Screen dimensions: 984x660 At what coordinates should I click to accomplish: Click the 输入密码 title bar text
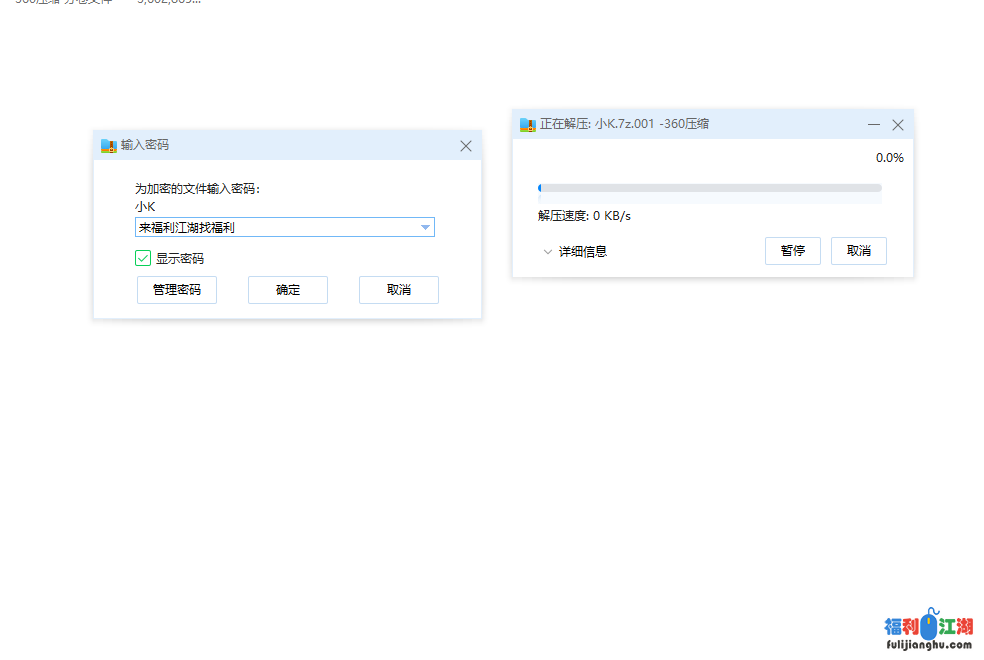click(145, 145)
